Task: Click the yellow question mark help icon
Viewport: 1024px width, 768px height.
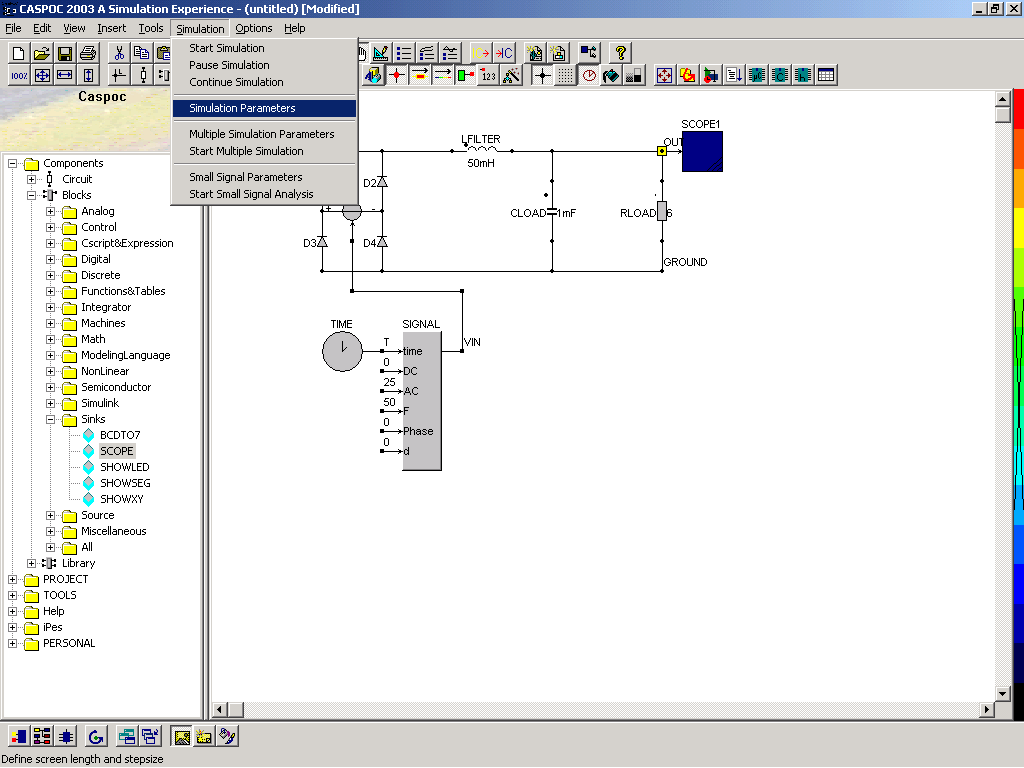Action: 620,53
